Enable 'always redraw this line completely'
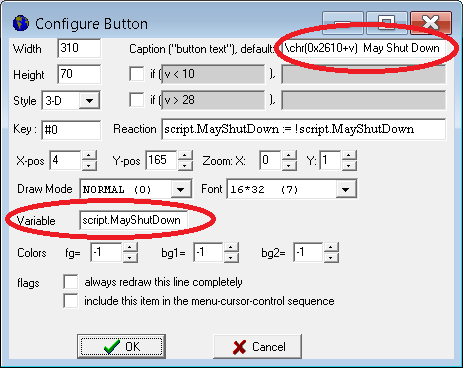The height and width of the screenshot is (368, 463). (71, 282)
